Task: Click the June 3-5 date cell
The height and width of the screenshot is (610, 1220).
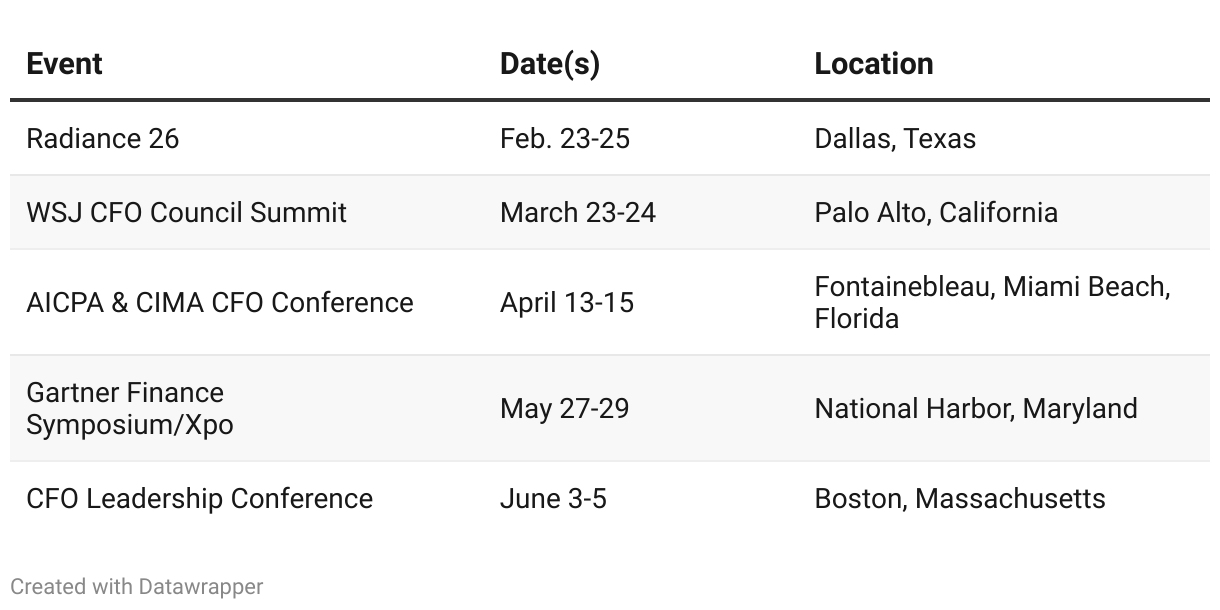Action: 553,498
